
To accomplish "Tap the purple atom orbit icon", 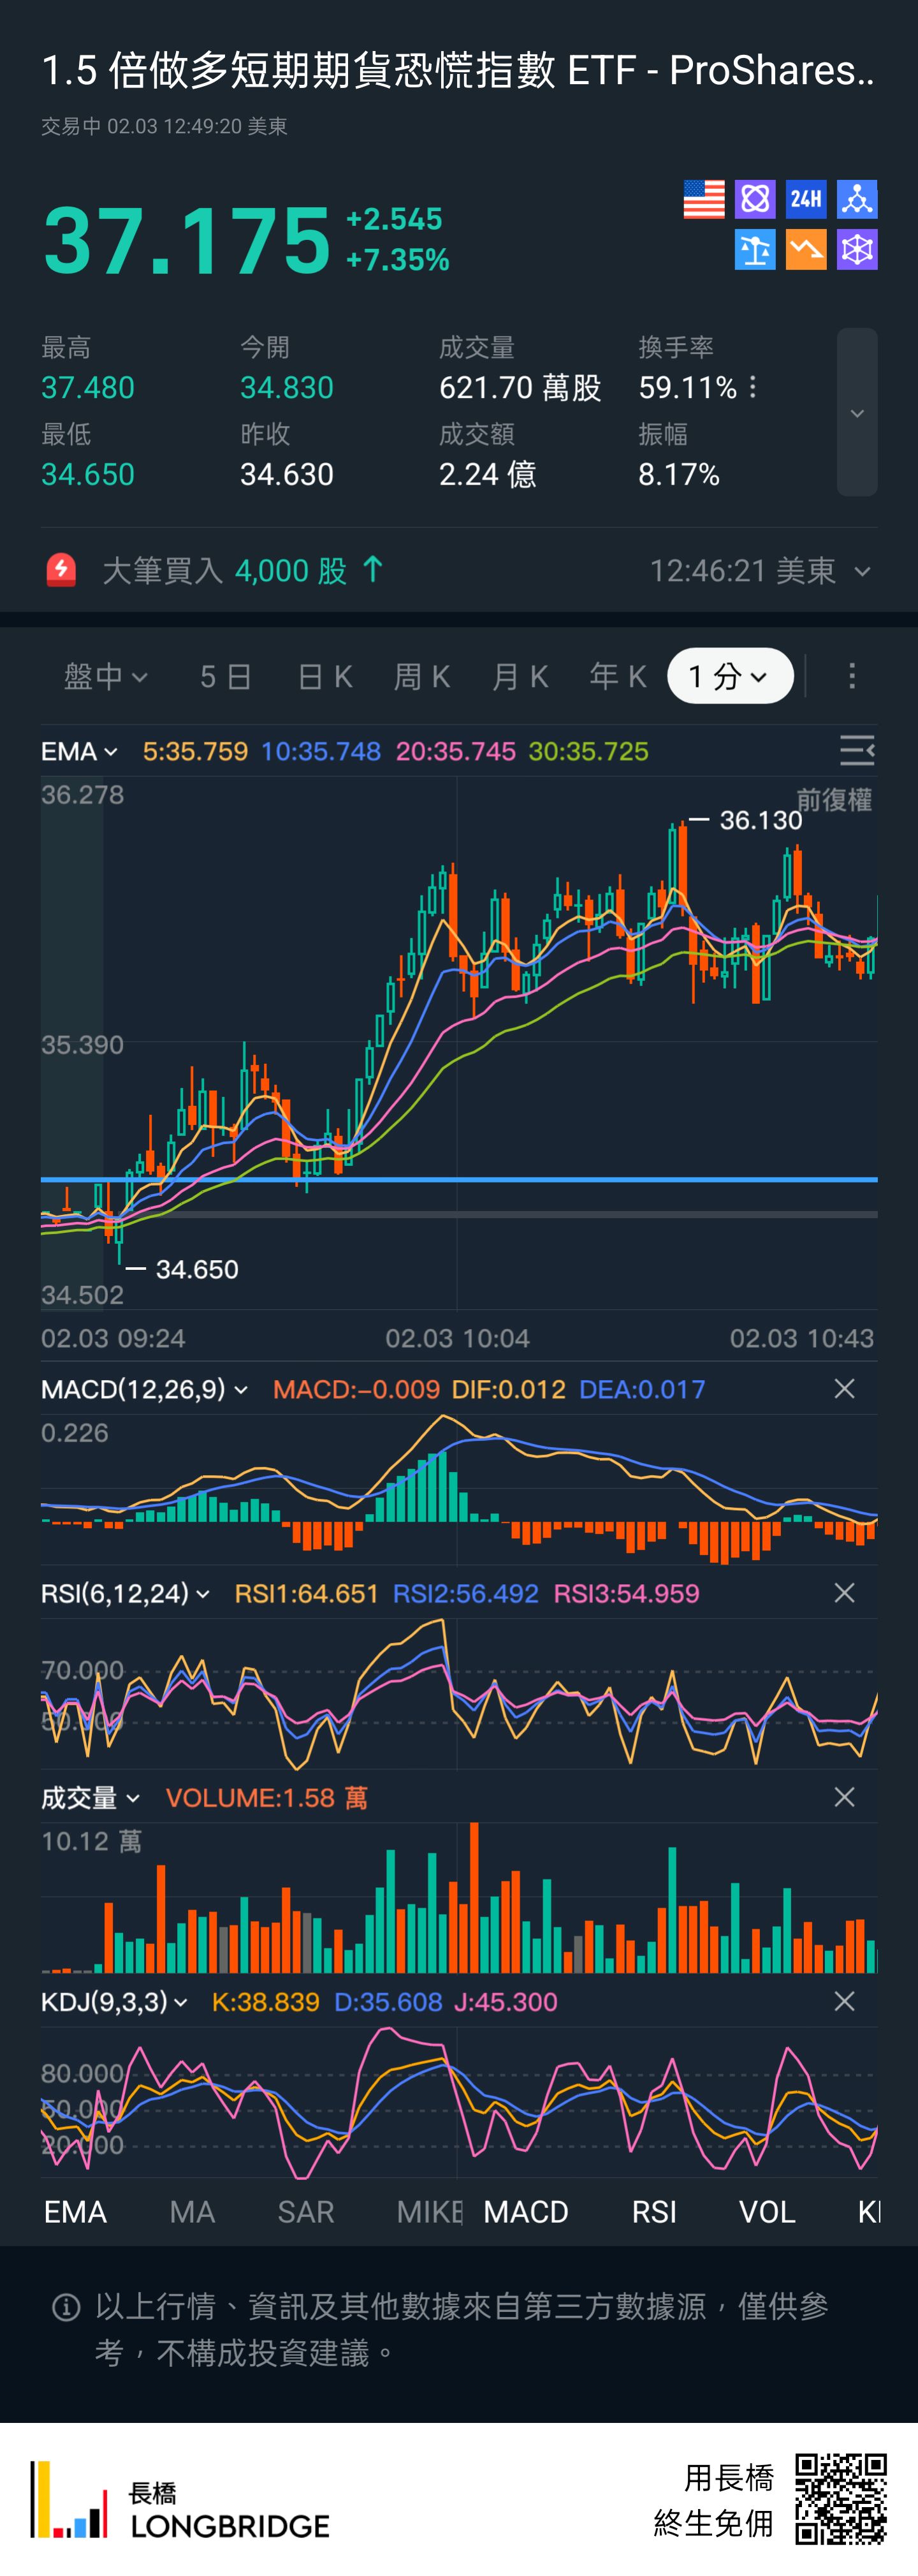I will [x=754, y=199].
